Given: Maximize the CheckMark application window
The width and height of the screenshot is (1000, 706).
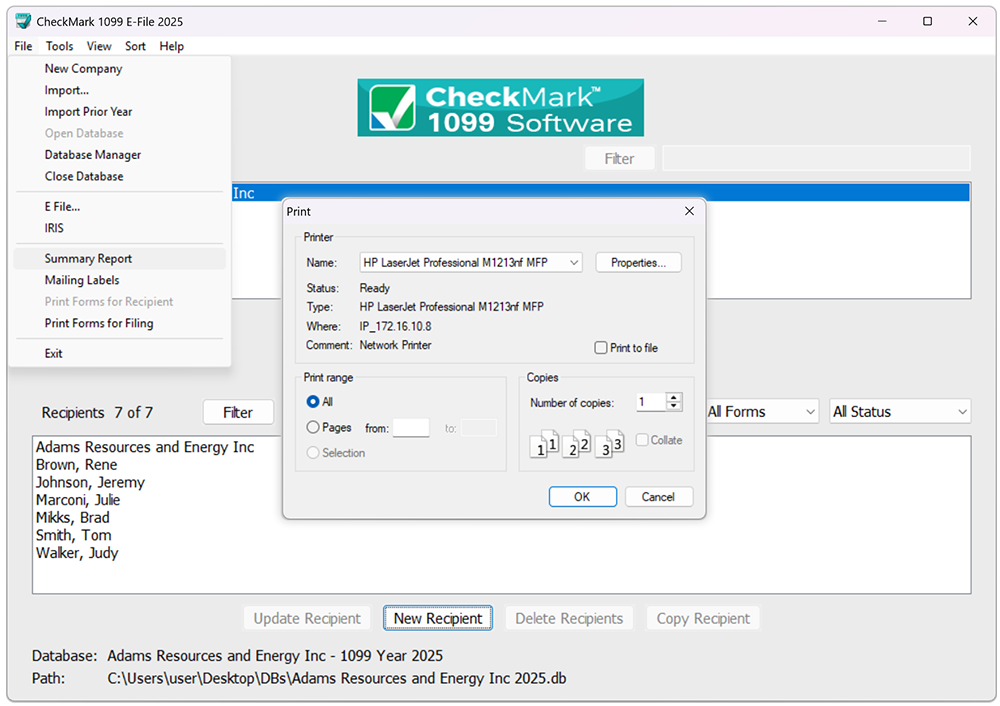Looking at the screenshot, I should tap(927, 21).
